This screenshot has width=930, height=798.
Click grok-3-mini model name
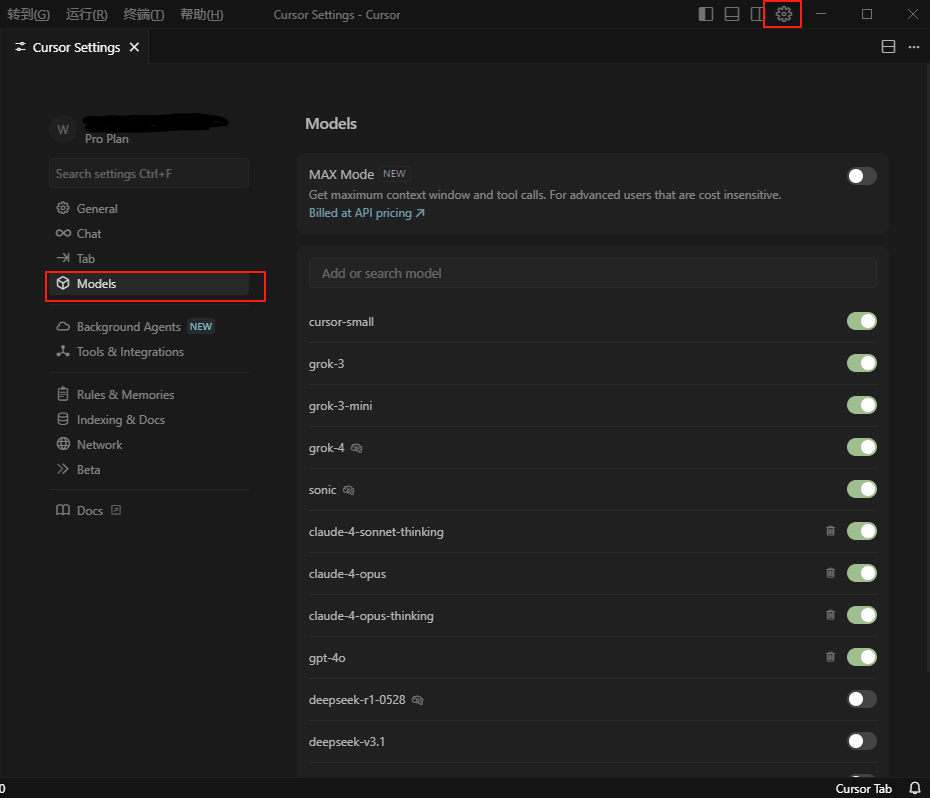(x=340, y=406)
